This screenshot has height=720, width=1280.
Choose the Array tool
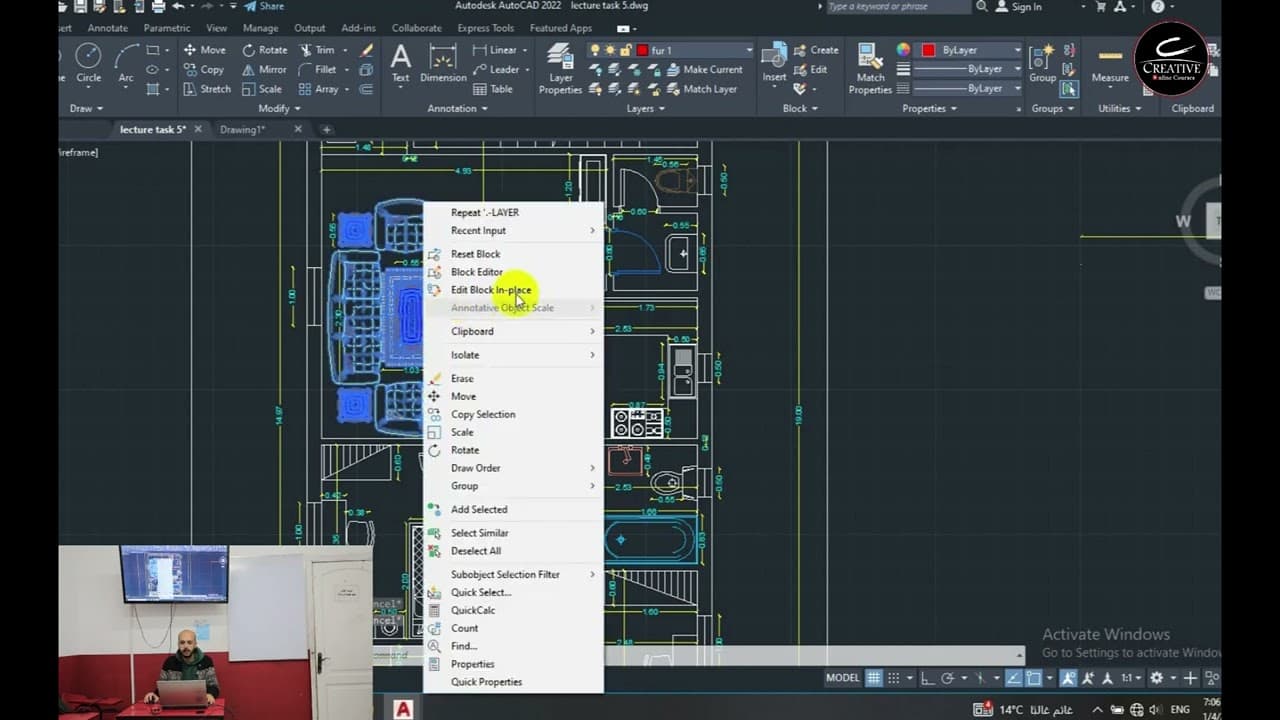click(319, 89)
